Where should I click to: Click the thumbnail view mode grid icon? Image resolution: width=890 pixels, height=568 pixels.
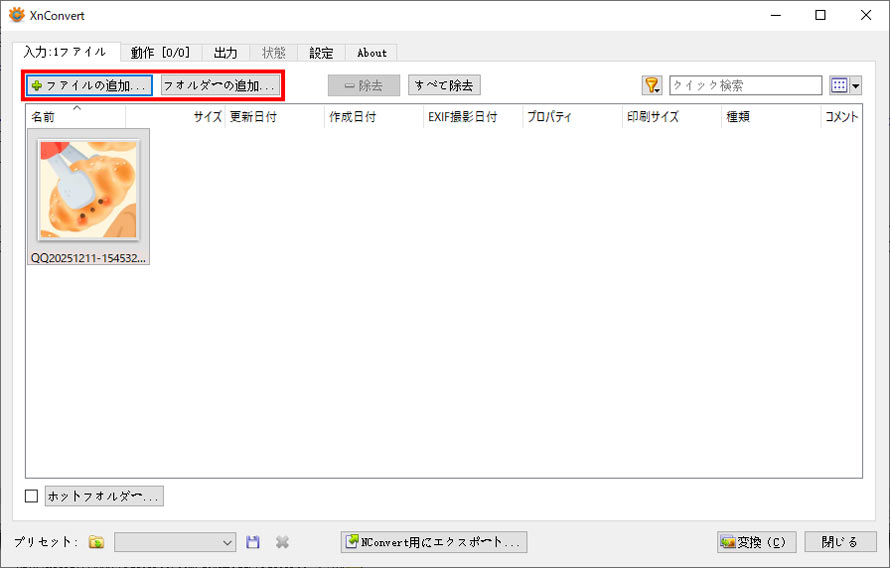(x=839, y=86)
